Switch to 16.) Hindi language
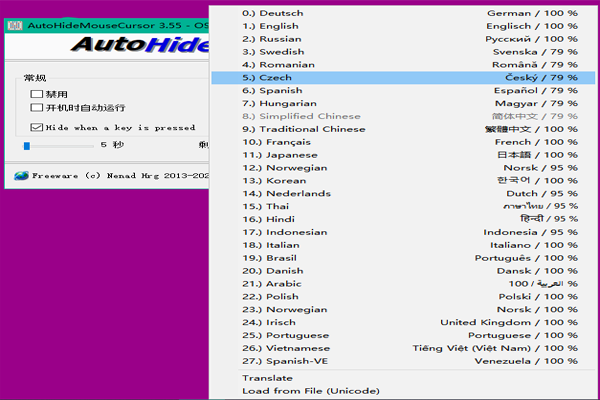Screen dimensions: 600x400 coord(403,219)
